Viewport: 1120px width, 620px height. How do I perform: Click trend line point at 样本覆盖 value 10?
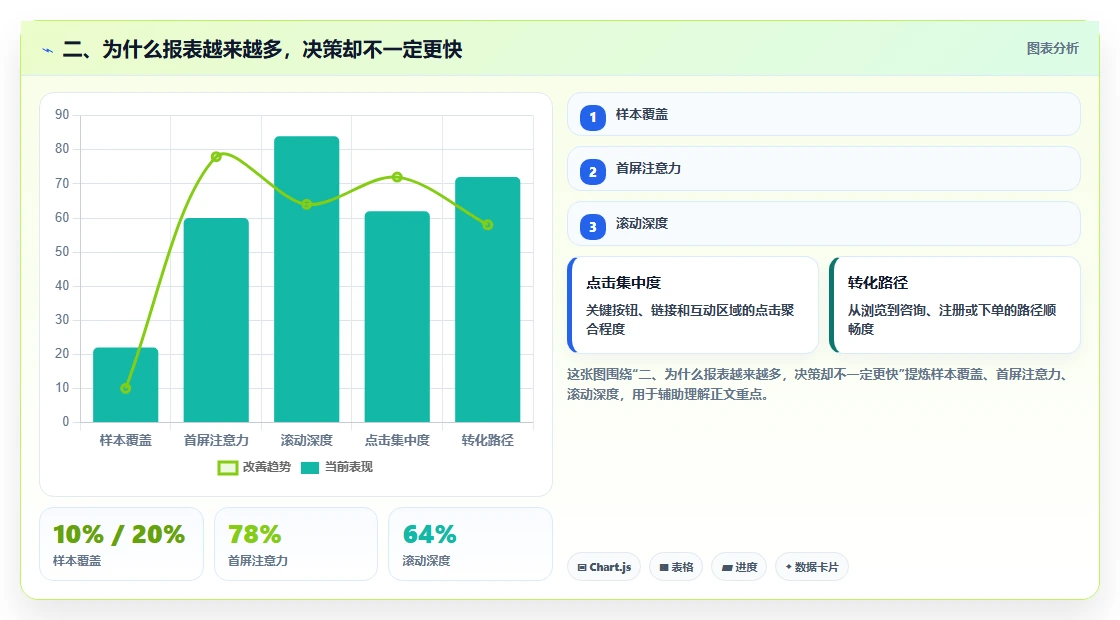(126, 388)
